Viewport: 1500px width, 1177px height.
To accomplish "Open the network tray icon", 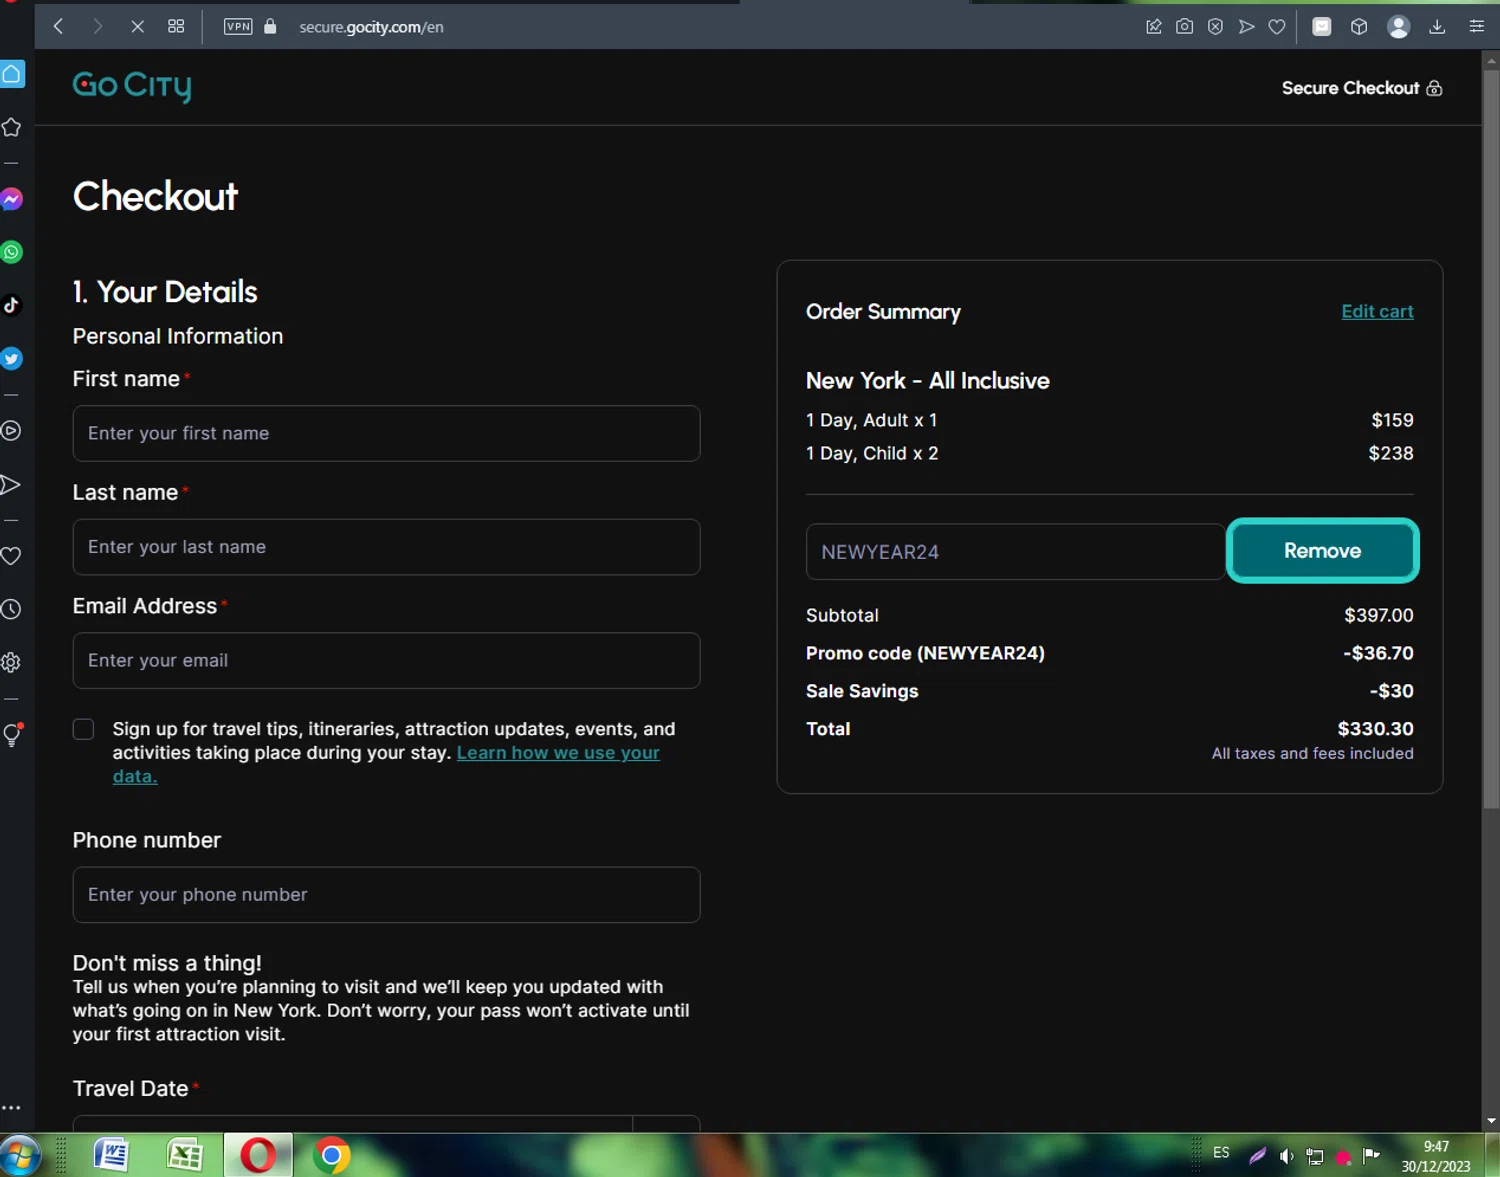I will [1315, 1156].
